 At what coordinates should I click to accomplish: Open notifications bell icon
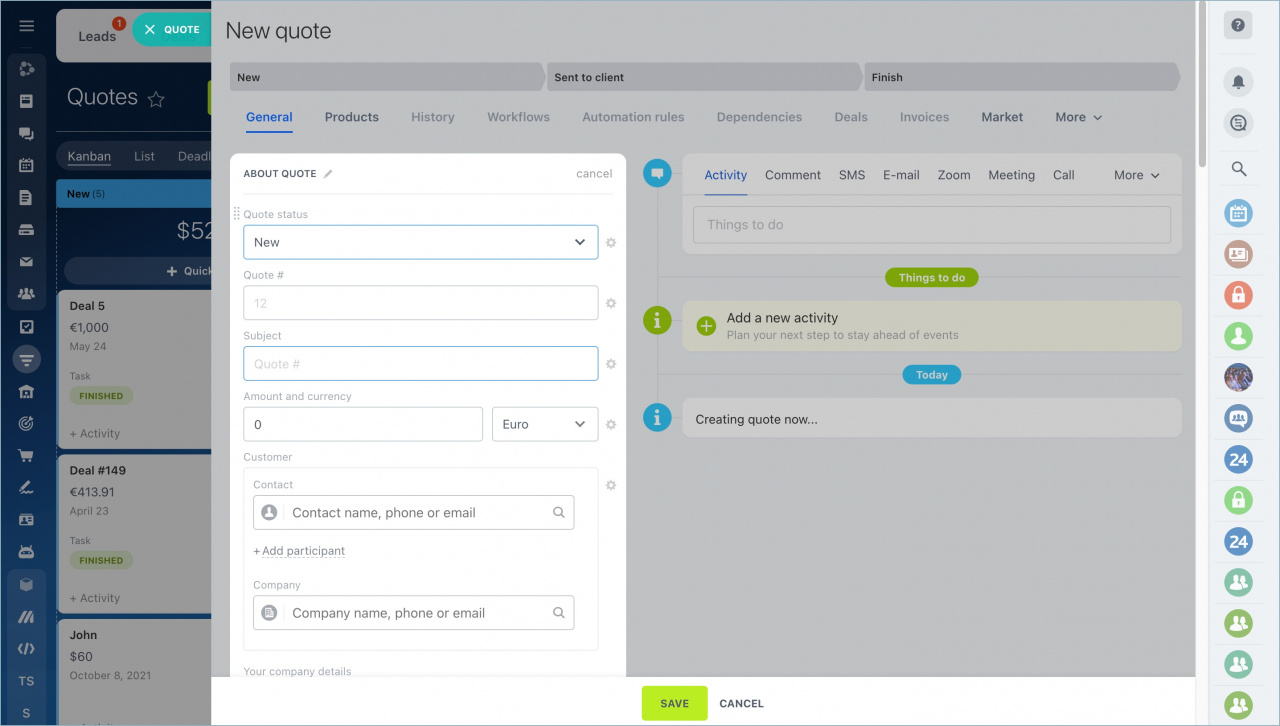pos(1238,82)
